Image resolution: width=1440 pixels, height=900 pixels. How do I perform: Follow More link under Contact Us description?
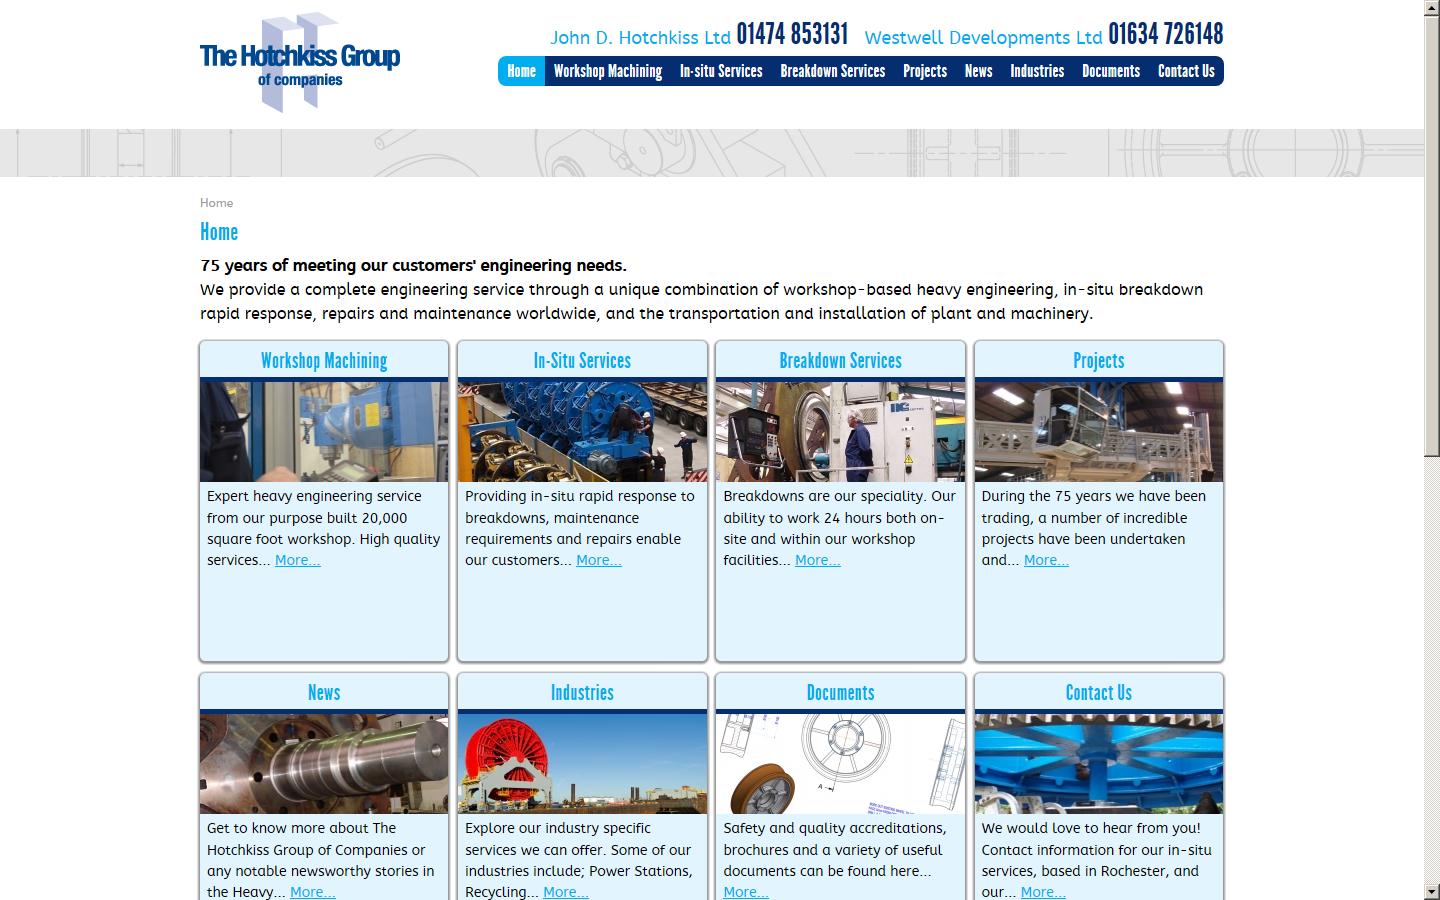coord(1043,892)
